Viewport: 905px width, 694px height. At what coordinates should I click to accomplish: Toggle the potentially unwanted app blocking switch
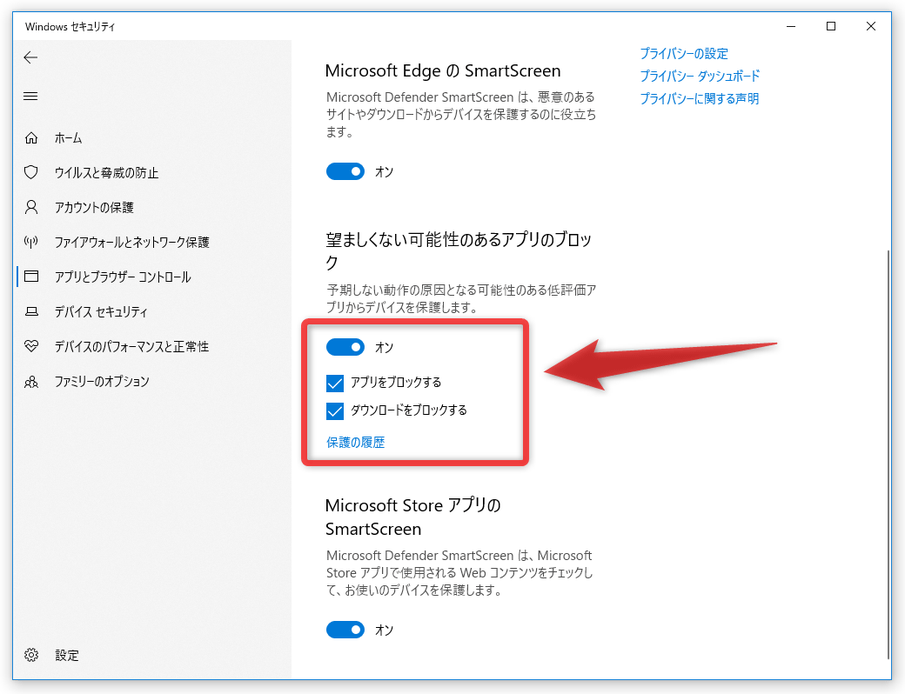pyautogui.click(x=345, y=347)
